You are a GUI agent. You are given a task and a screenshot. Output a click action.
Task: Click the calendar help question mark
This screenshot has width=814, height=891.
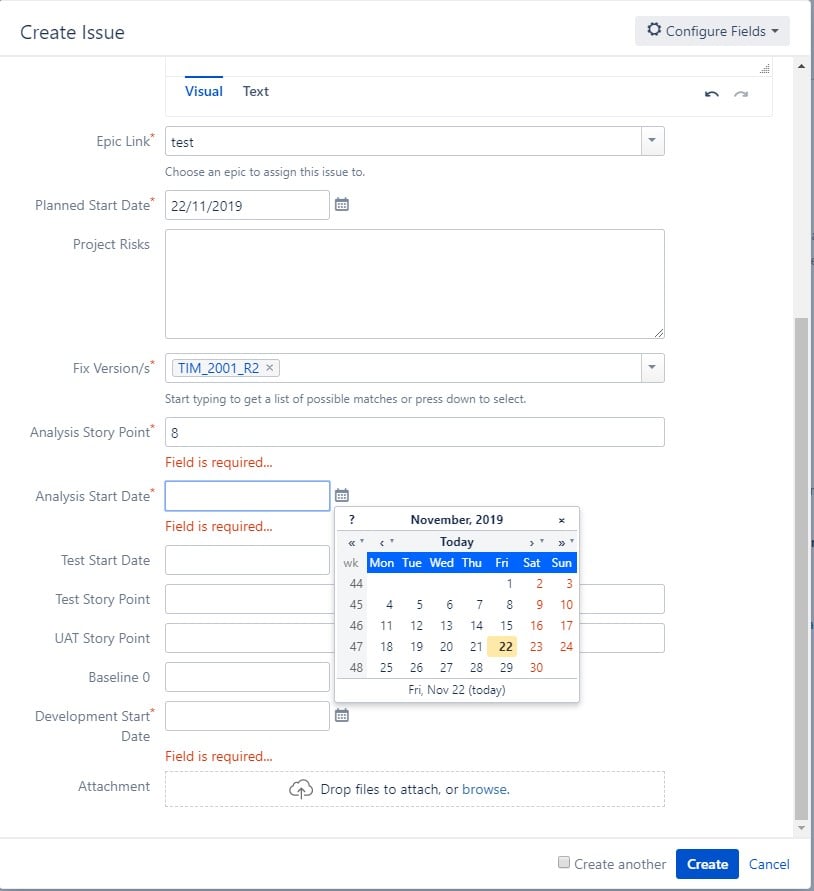tap(352, 519)
